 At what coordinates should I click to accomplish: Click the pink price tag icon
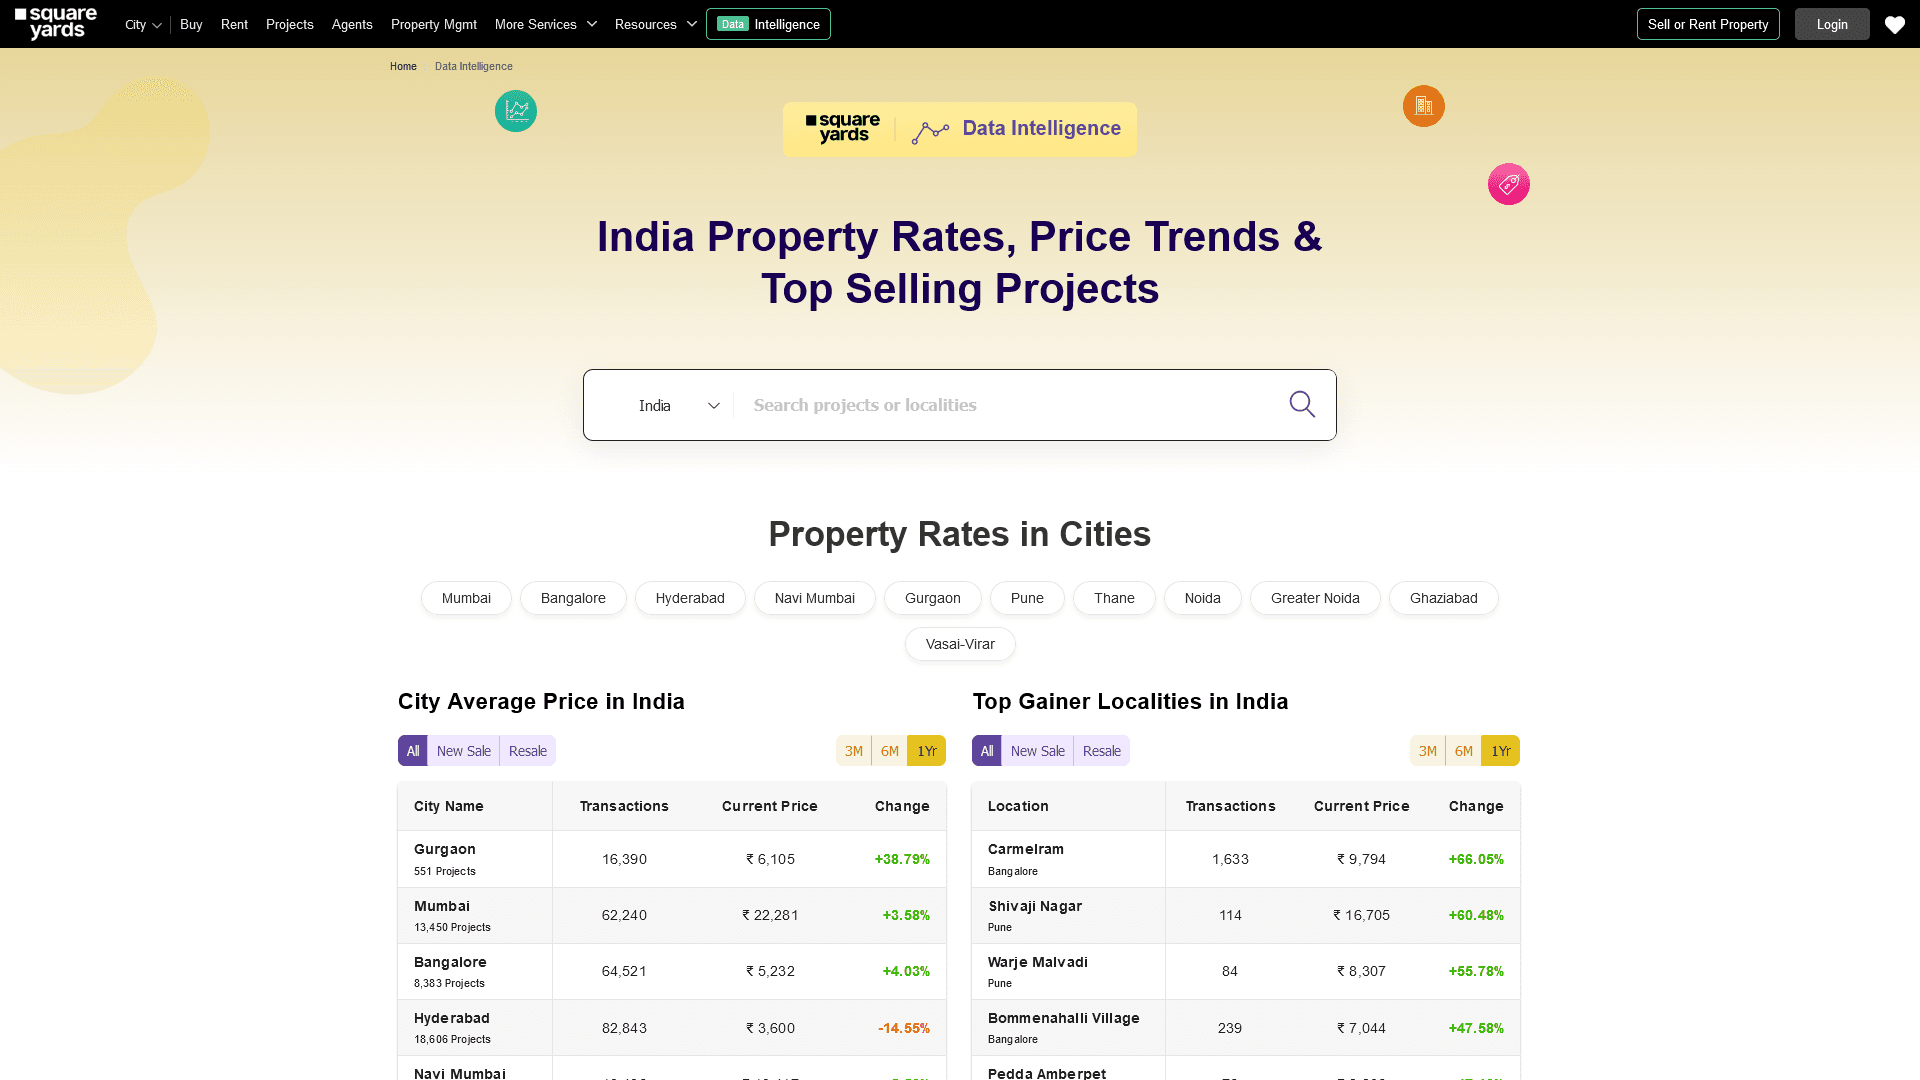click(x=1508, y=184)
